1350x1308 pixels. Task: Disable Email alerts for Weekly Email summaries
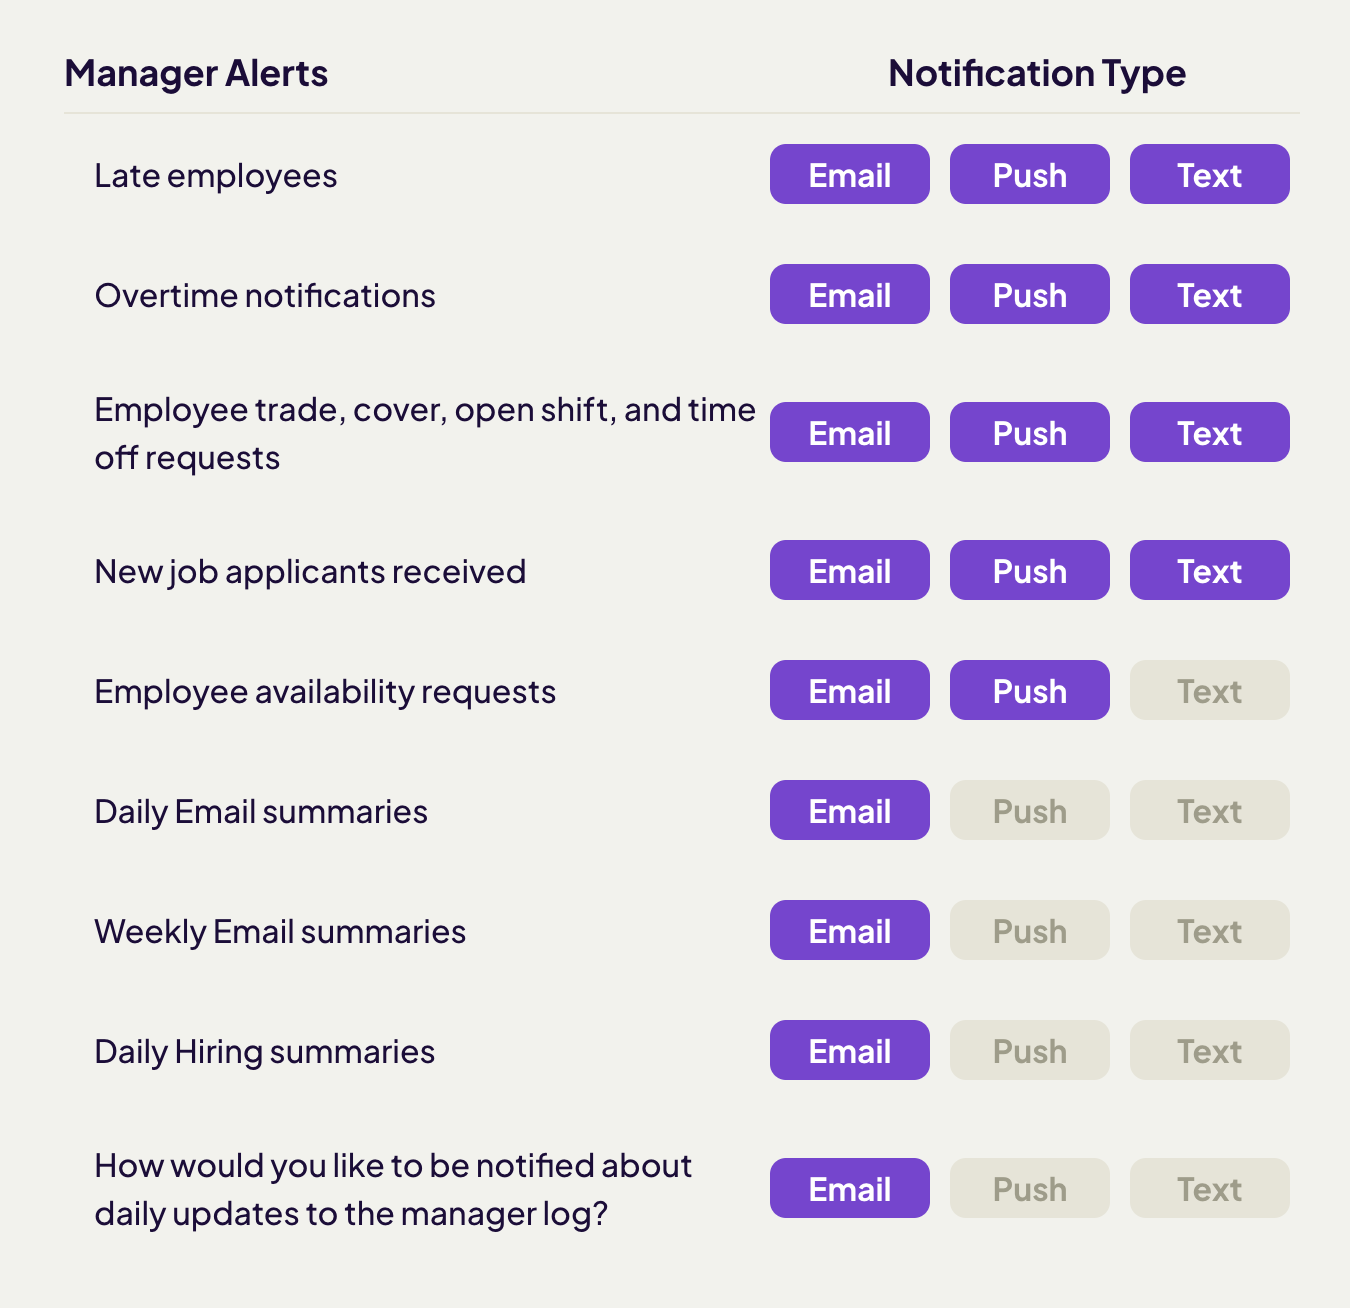coord(849,930)
